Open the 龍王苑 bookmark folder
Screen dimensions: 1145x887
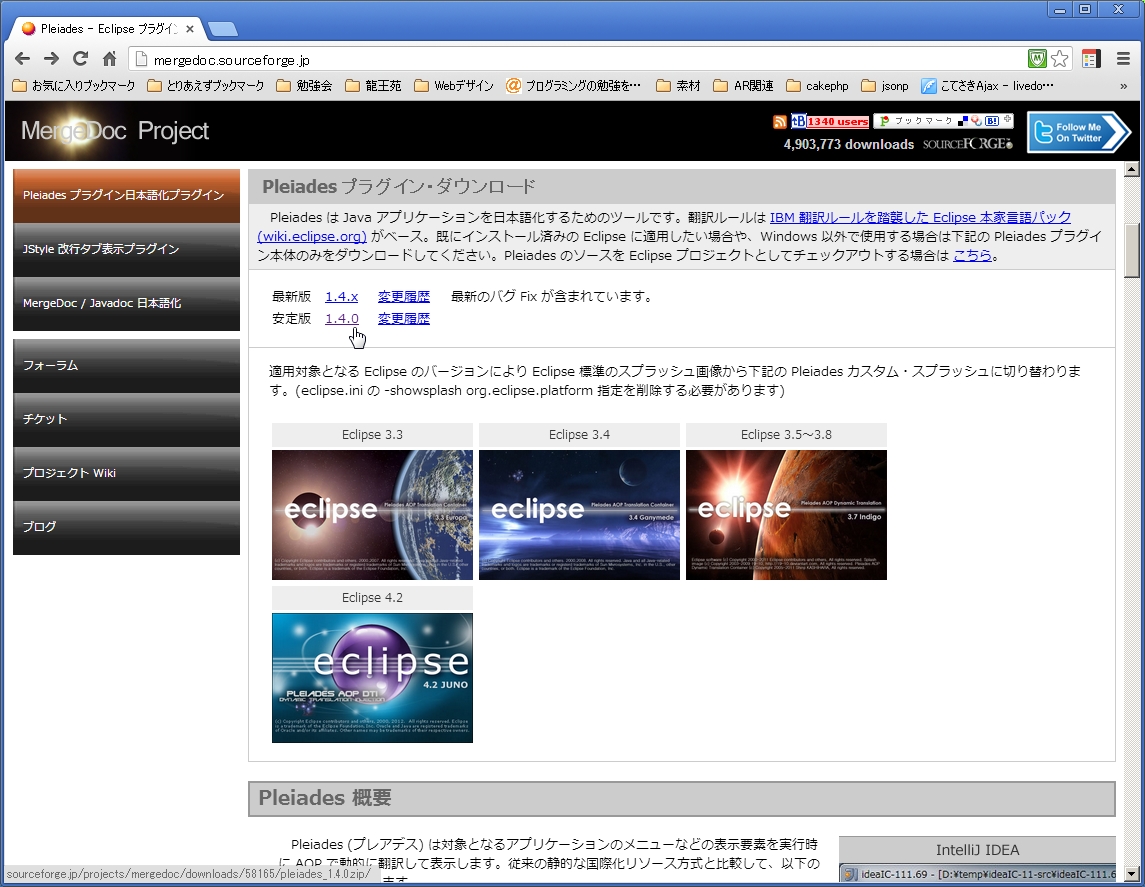[x=373, y=86]
